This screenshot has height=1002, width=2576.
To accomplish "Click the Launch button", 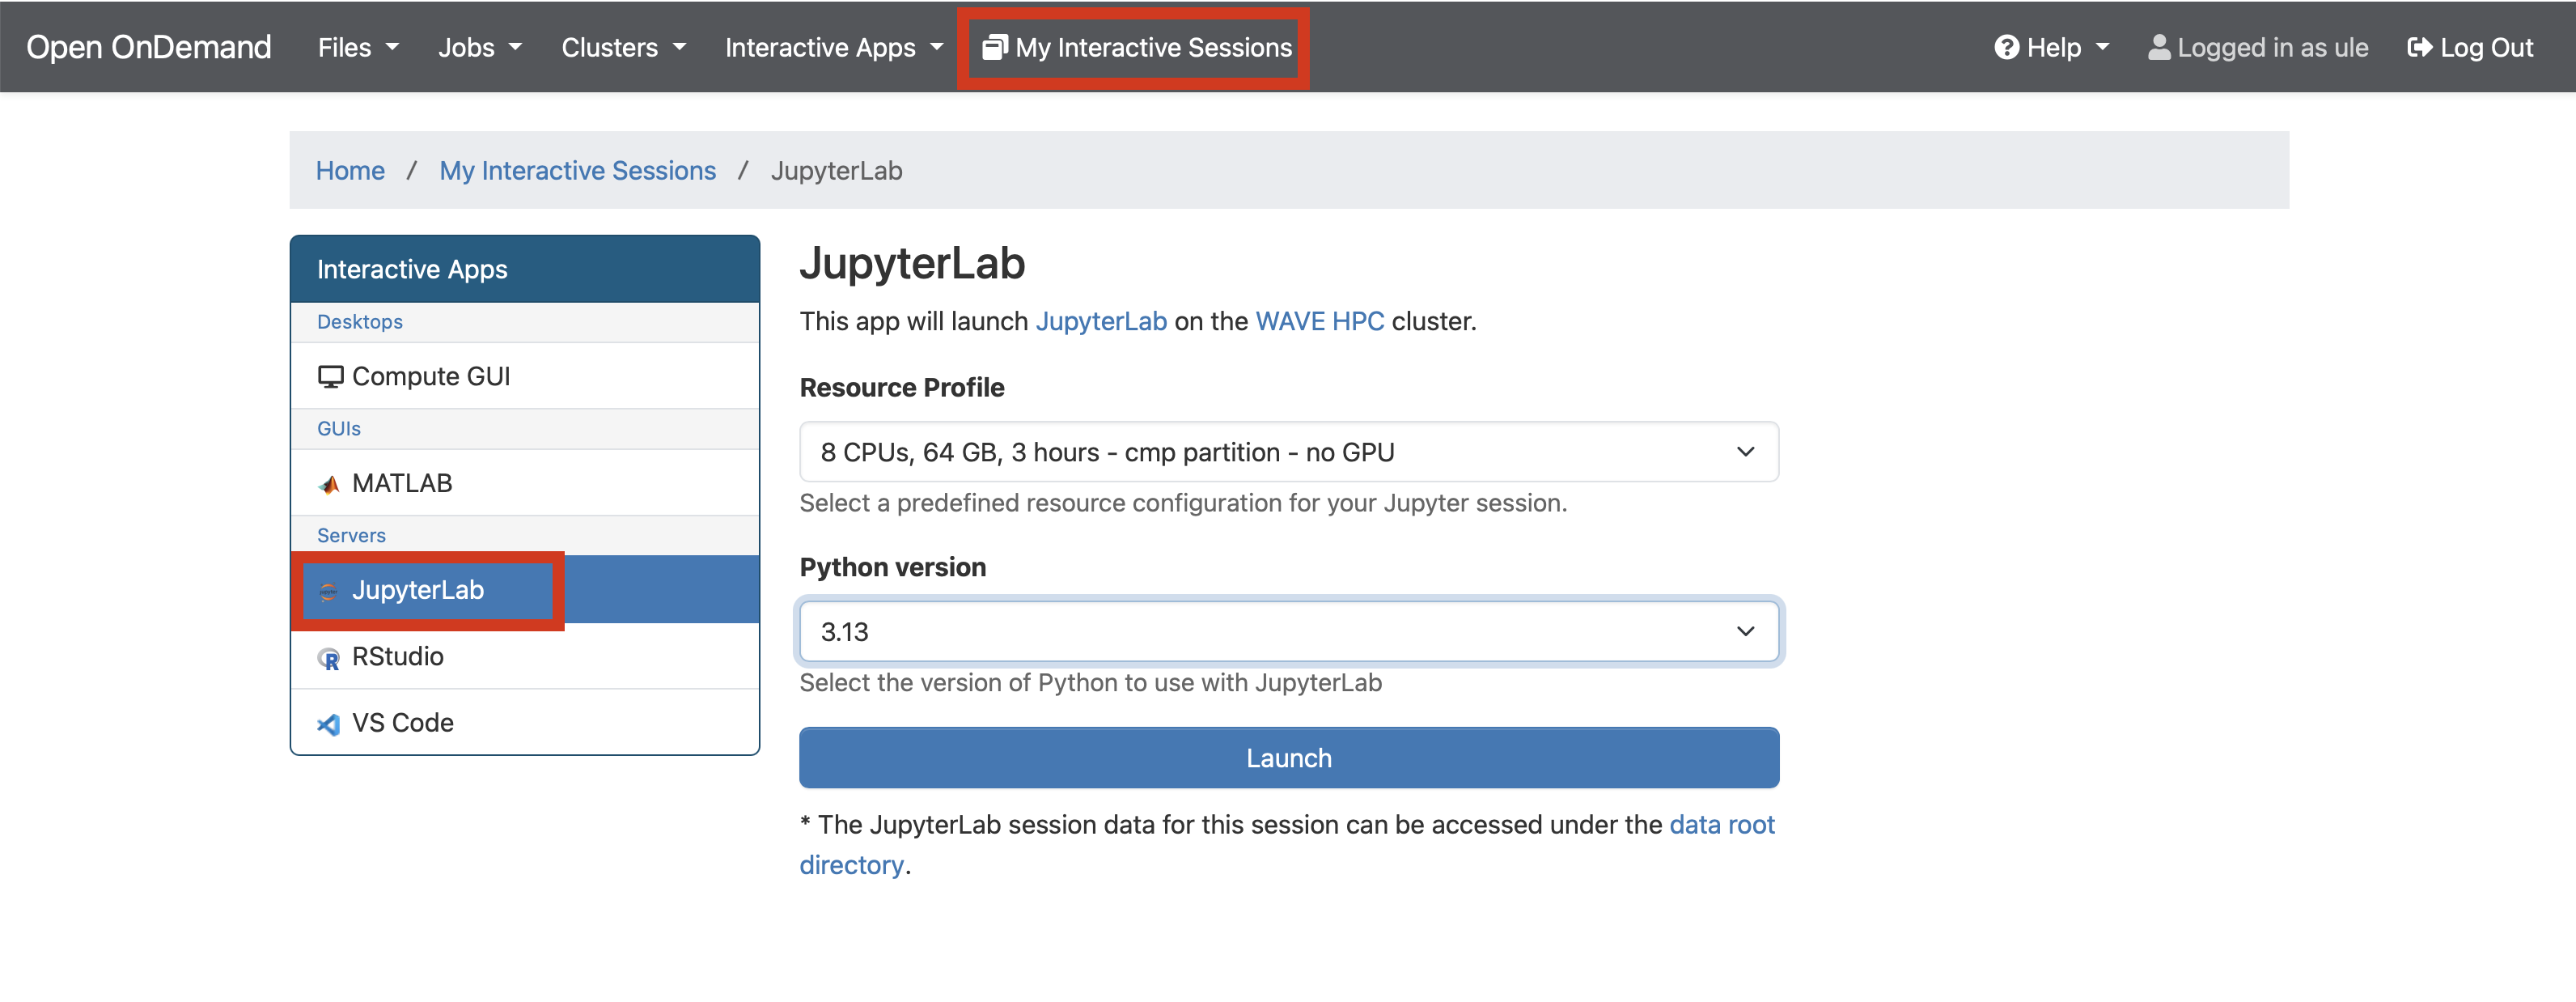I will [x=1288, y=758].
